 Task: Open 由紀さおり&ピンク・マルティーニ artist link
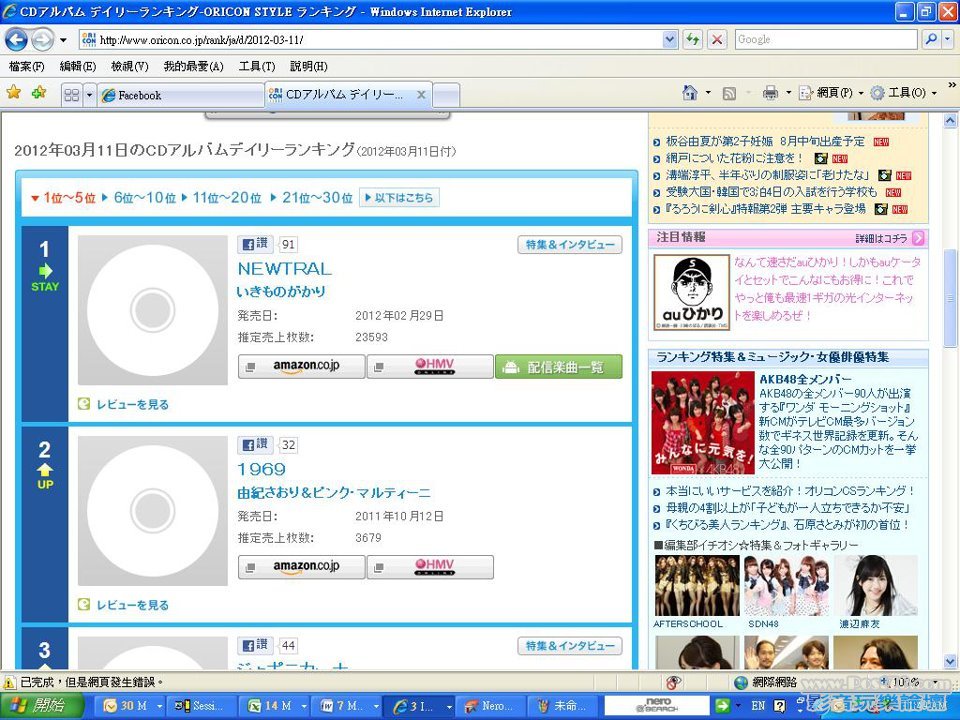334,493
